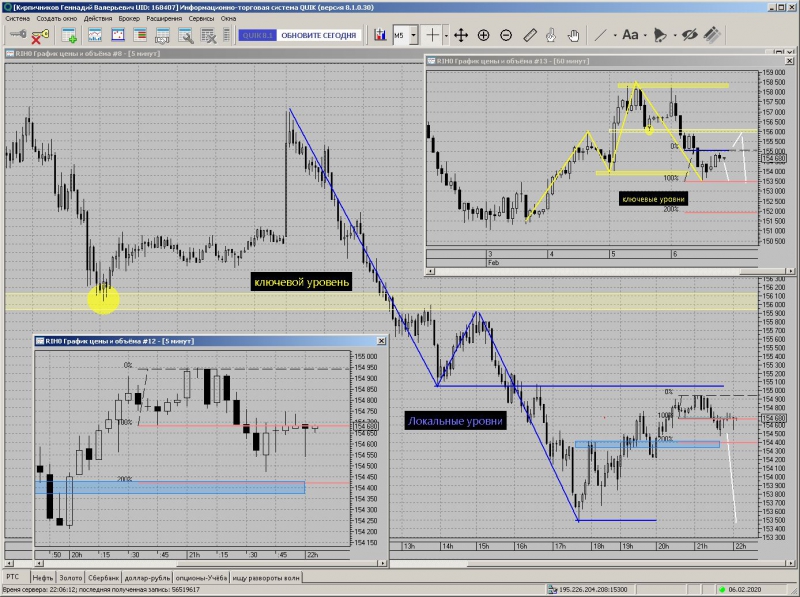
Task: Select the ruler measure tool
Action: pyautogui.click(x=530, y=35)
